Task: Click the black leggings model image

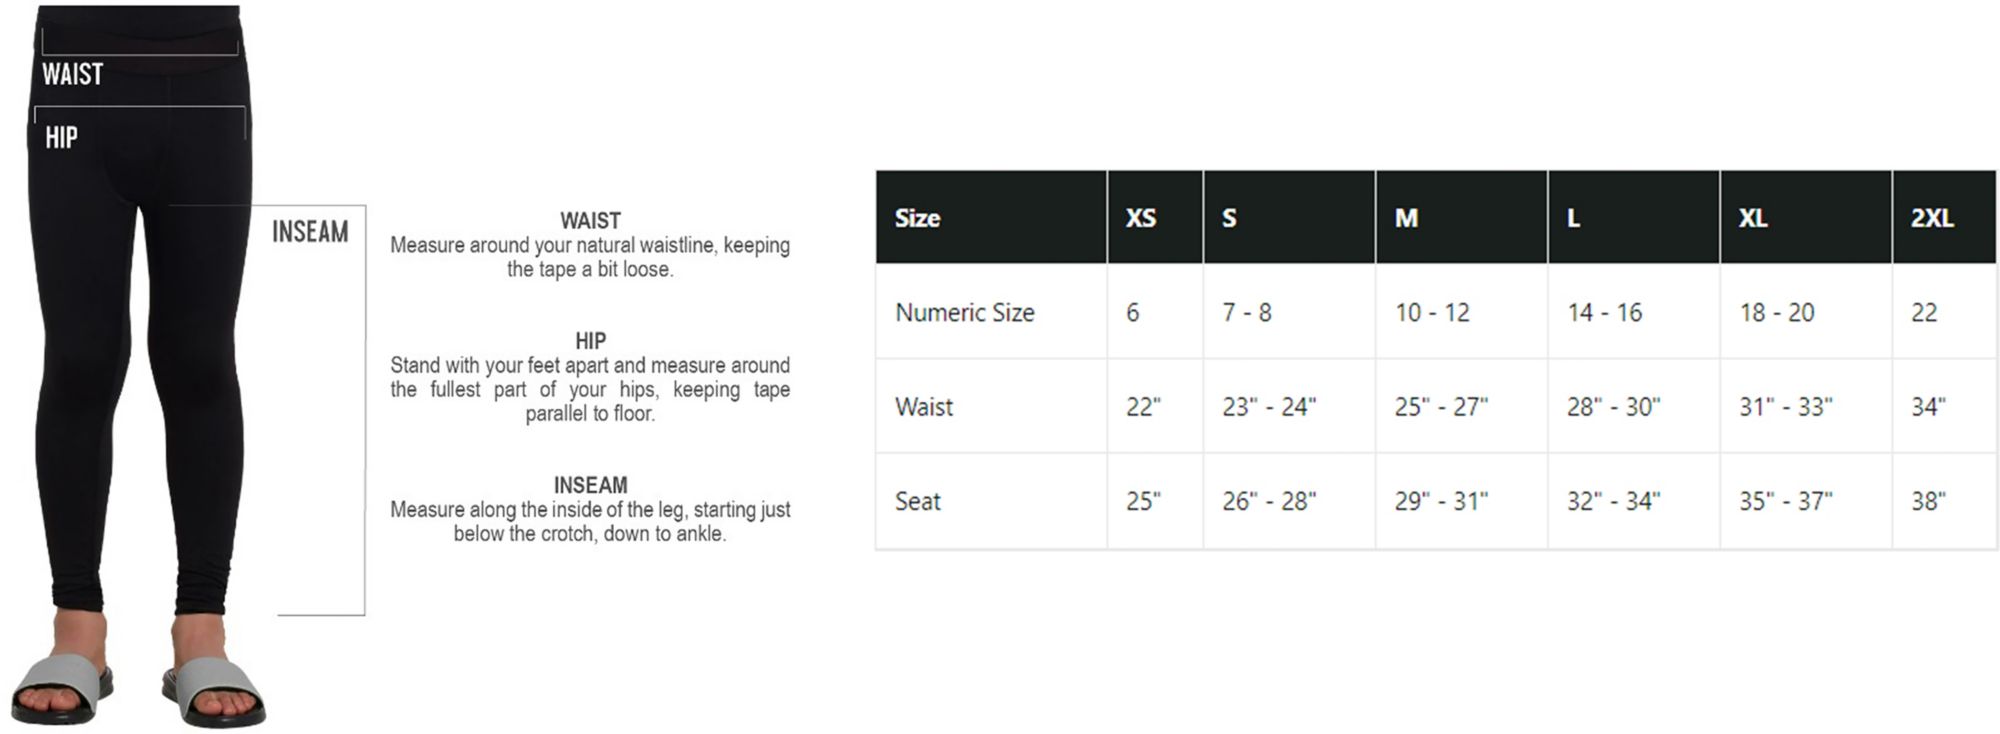Action: coord(140,400)
